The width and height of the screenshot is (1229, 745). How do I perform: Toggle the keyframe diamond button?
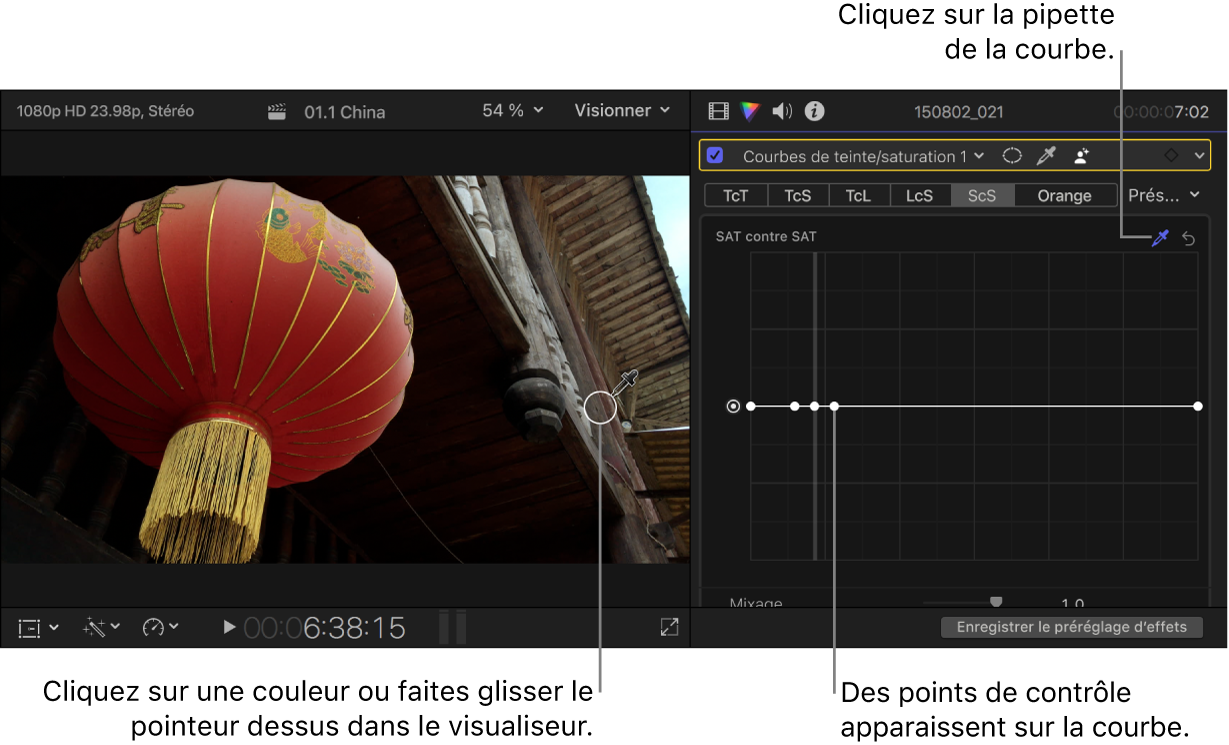pyautogui.click(x=1171, y=156)
